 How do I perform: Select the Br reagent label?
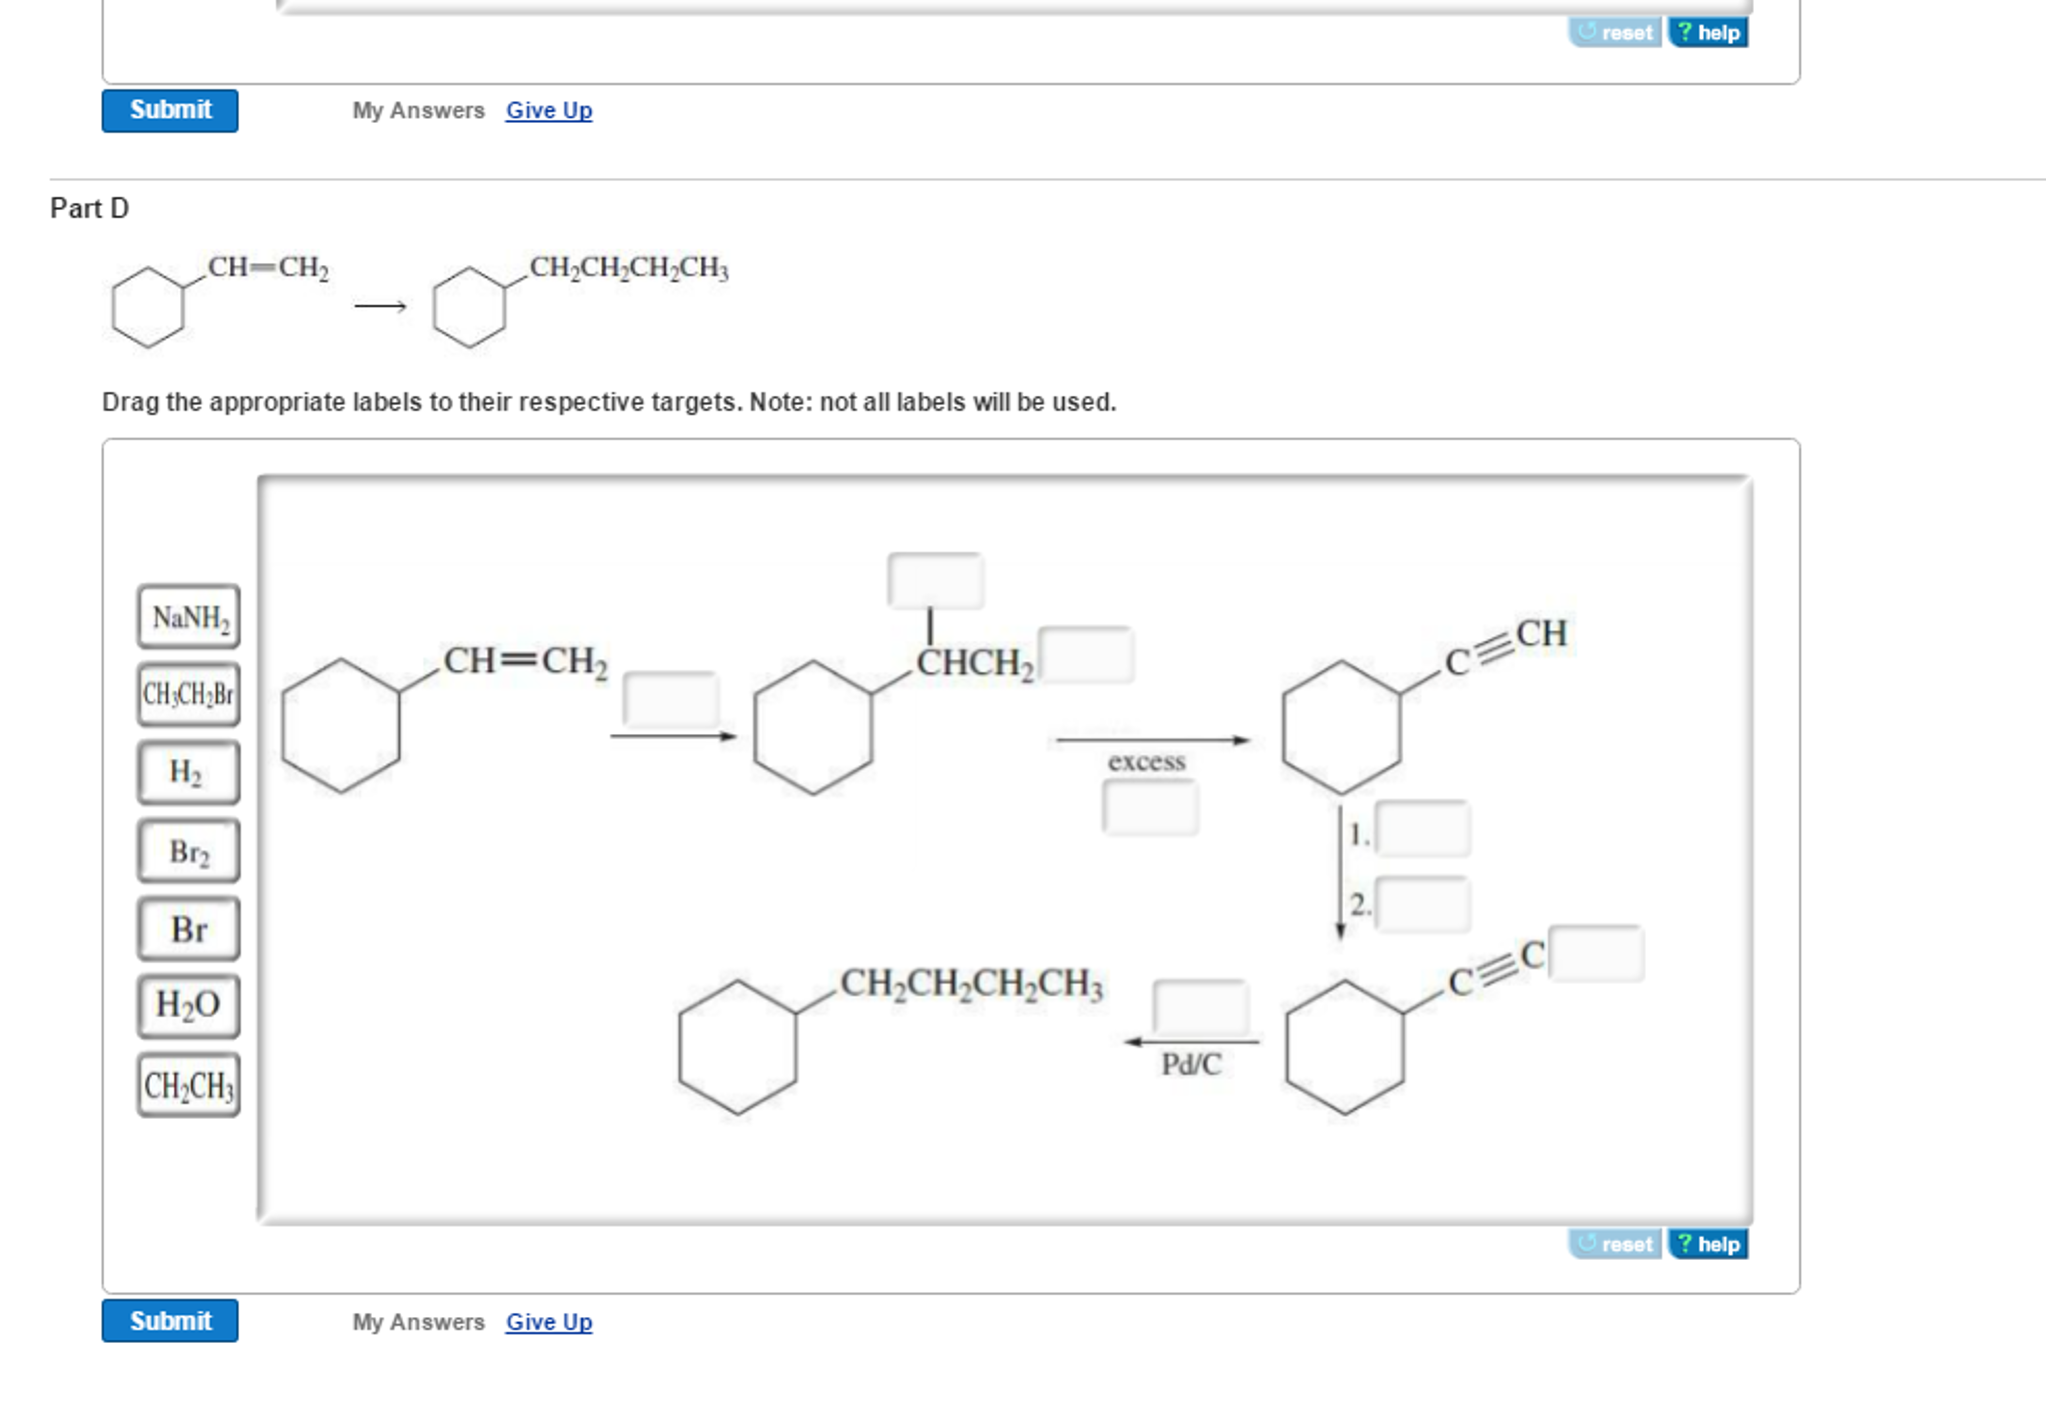(x=190, y=930)
